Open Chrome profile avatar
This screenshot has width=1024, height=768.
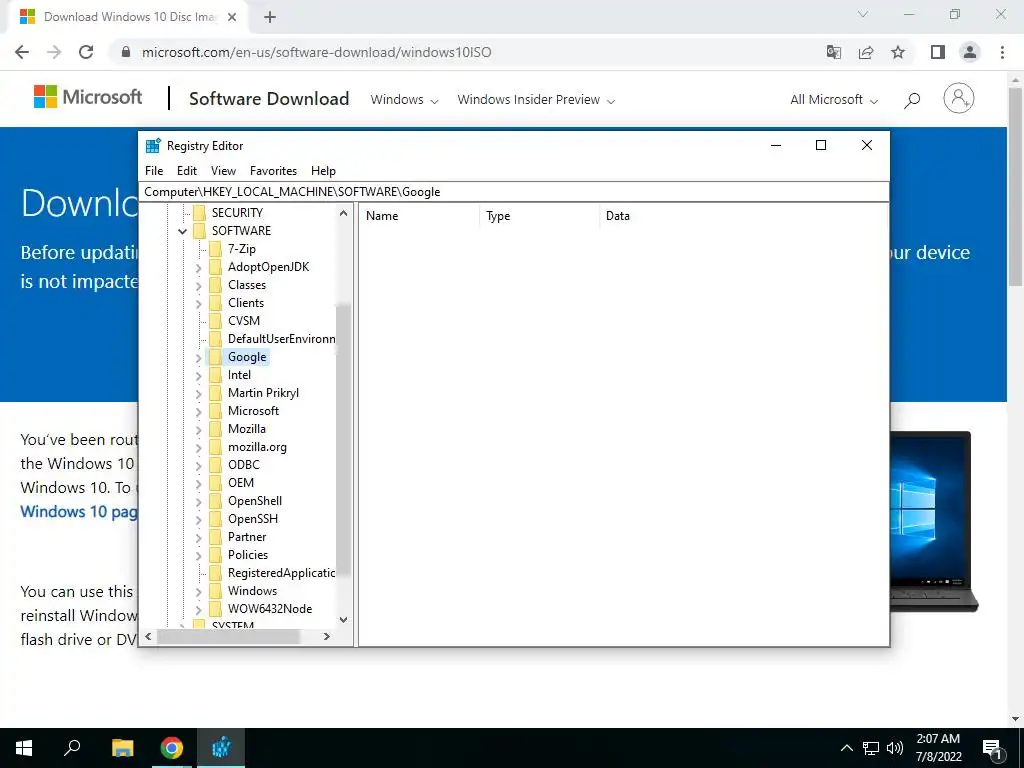click(970, 52)
